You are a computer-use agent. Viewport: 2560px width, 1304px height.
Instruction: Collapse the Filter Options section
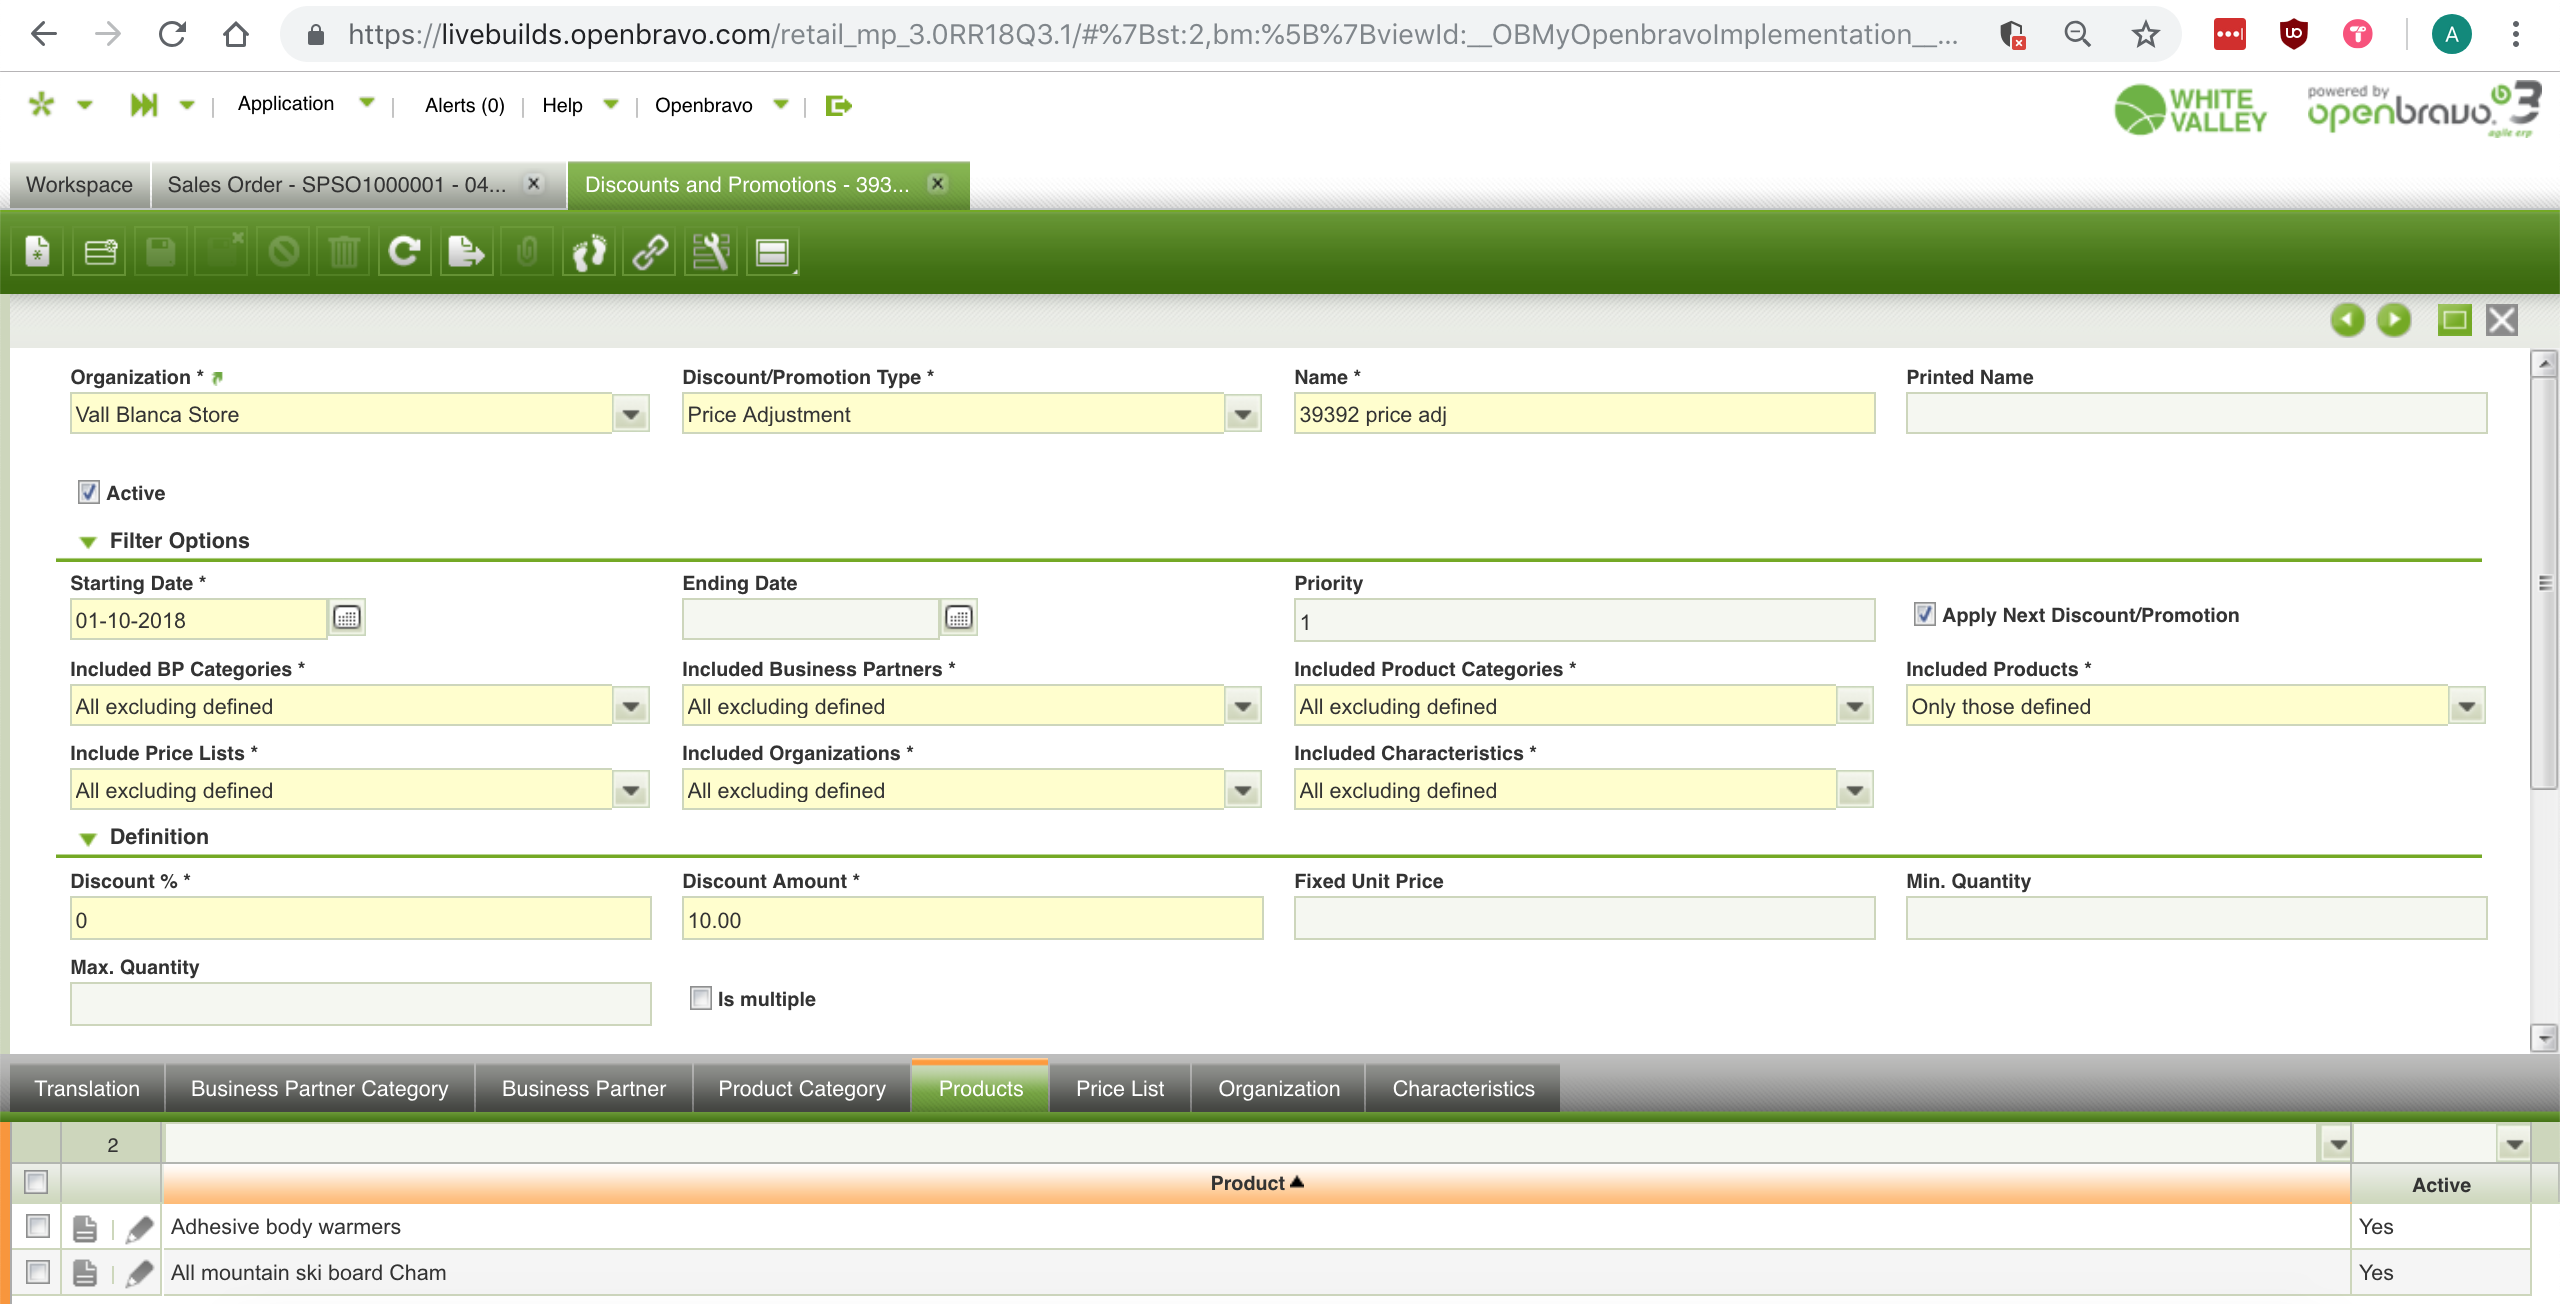[88, 541]
